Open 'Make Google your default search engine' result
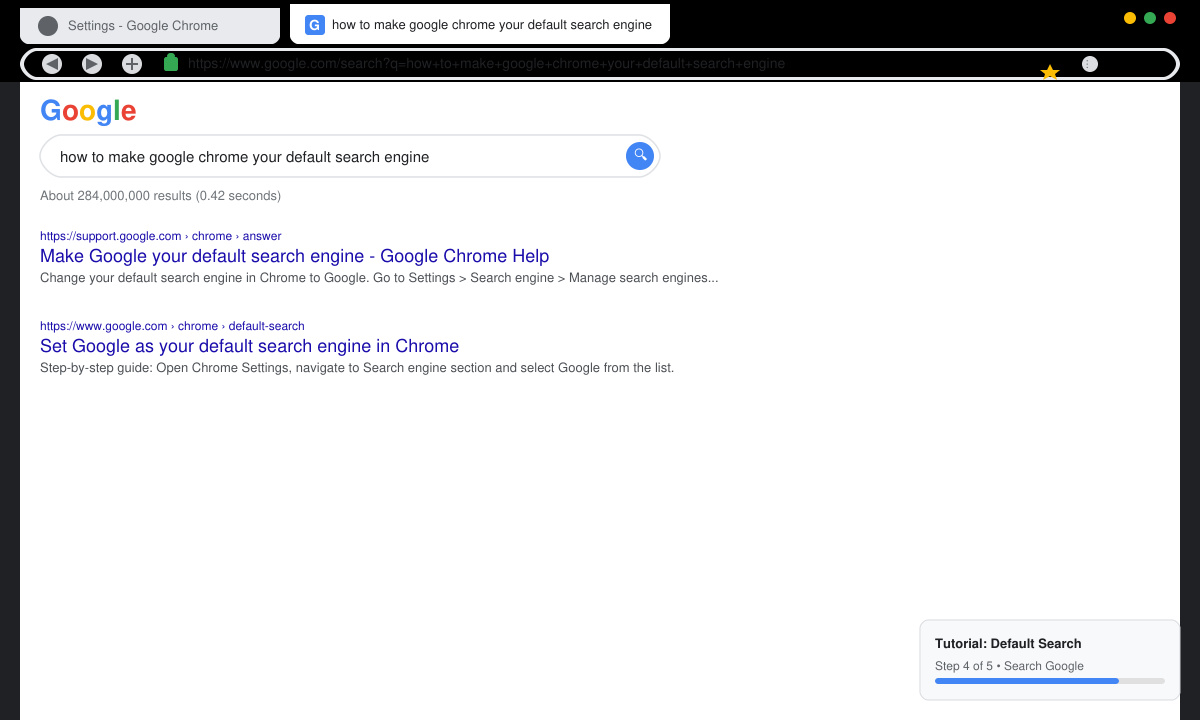 click(x=295, y=256)
